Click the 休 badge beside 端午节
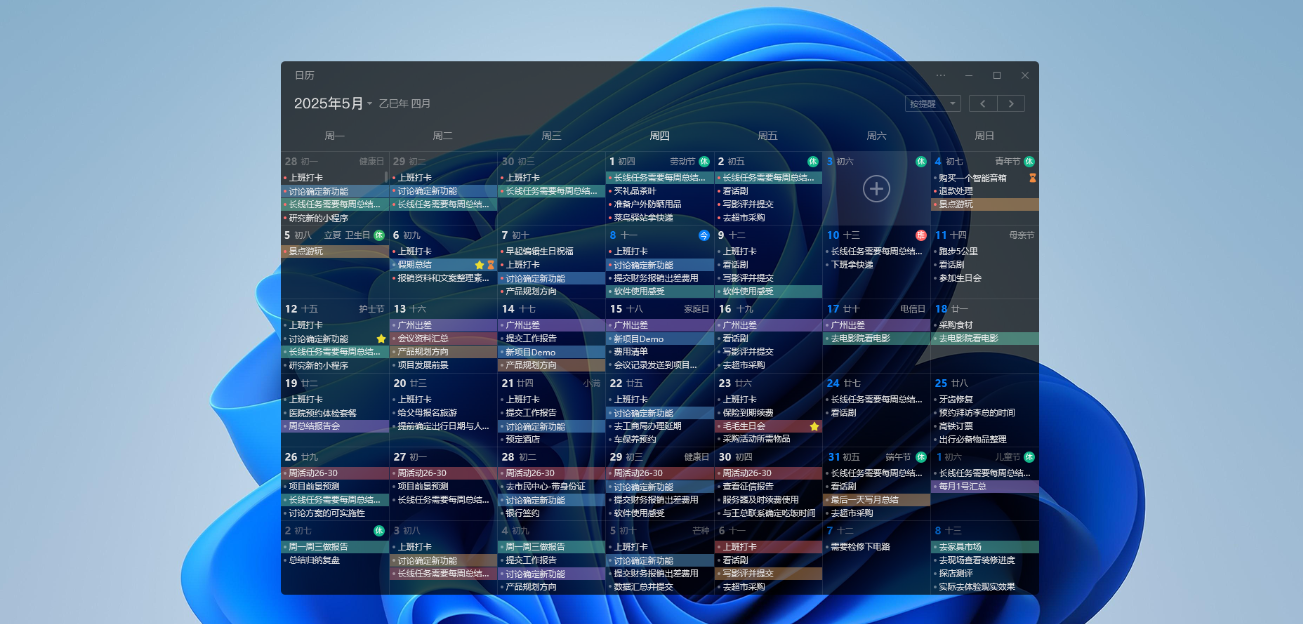This screenshot has width=1303, height=624. (921, 457)
